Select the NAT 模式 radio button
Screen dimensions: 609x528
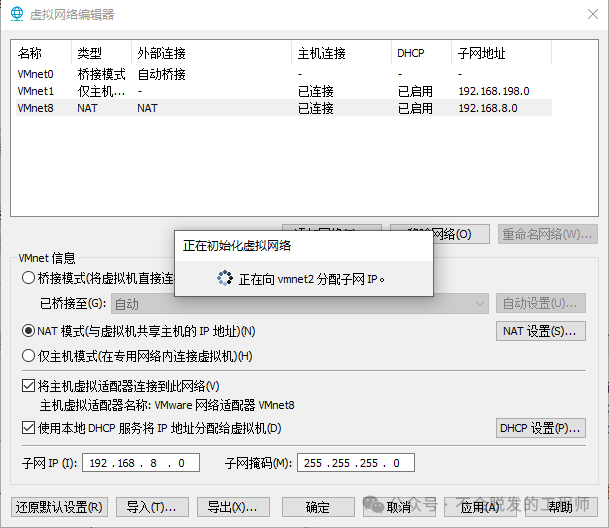click(x=28, y=331)
